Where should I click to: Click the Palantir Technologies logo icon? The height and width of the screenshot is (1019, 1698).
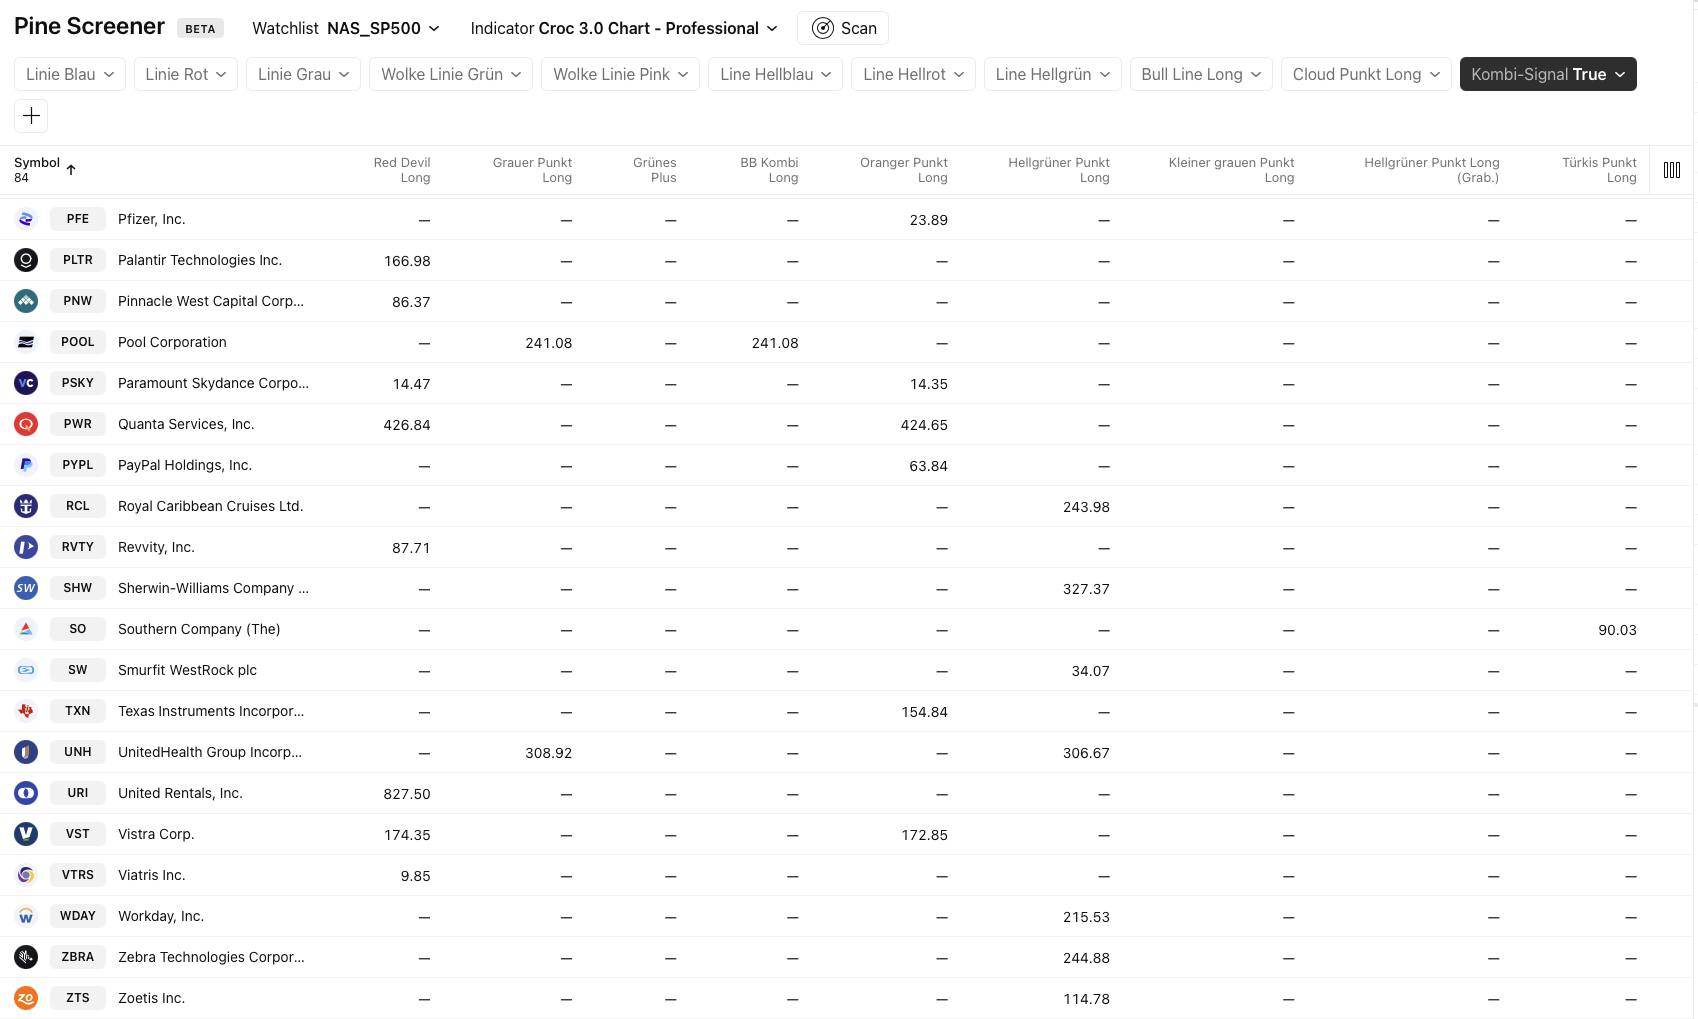tap(26, 260)
